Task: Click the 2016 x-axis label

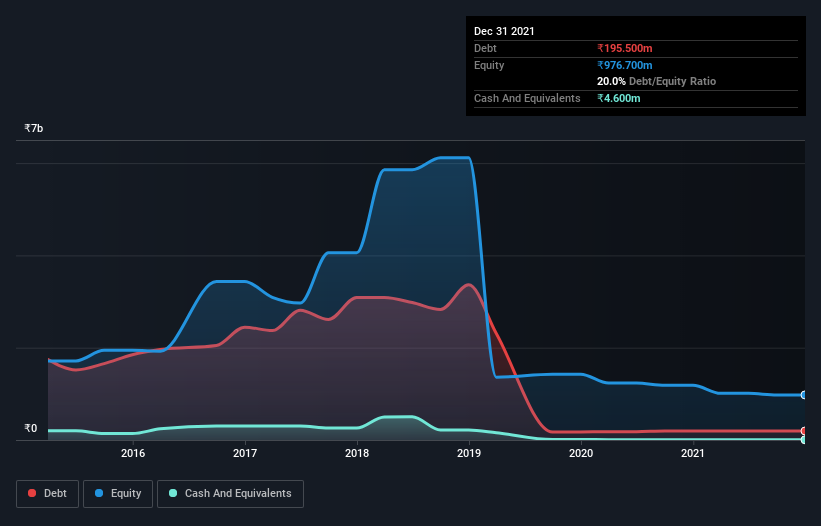Action: tap(133, 453)
